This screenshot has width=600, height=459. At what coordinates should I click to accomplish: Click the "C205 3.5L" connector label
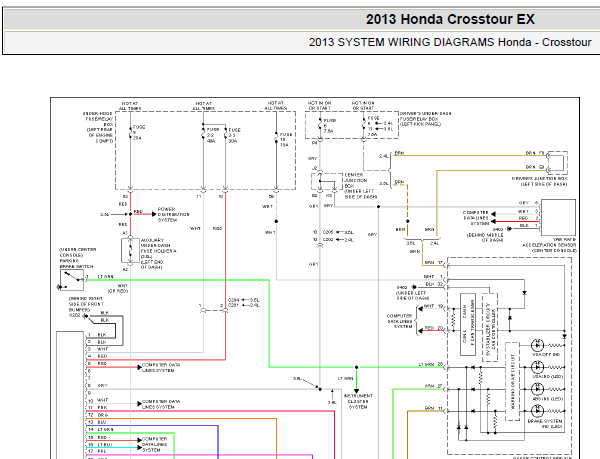tap(338, 232)
